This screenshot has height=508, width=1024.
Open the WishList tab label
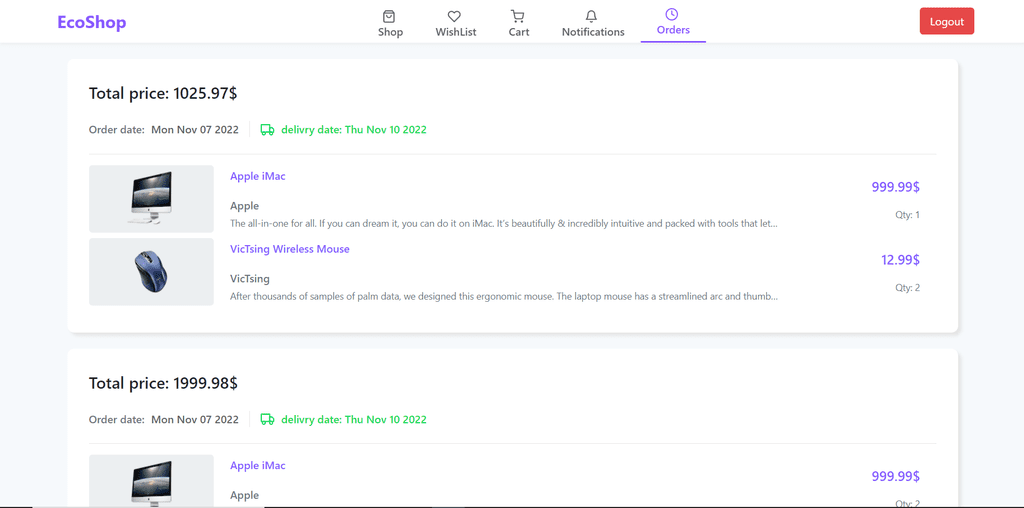coord(456,32)
